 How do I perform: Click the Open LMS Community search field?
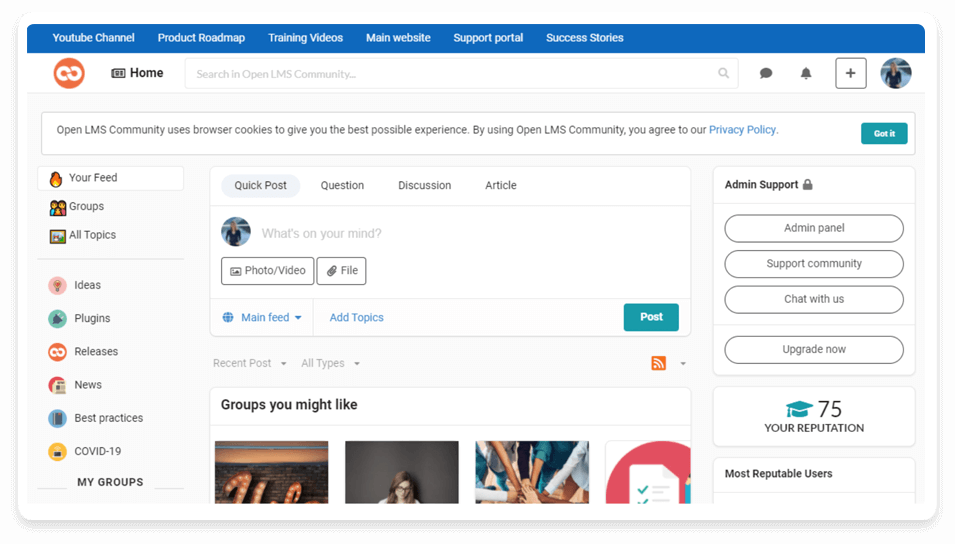[x=461, y=74]
